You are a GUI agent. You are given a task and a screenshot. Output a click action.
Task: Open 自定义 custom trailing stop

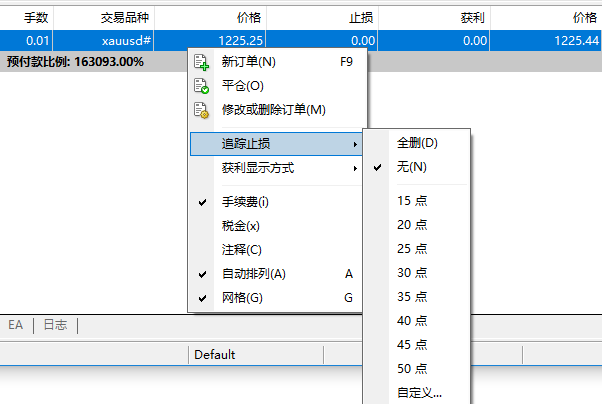click(419, 392)
